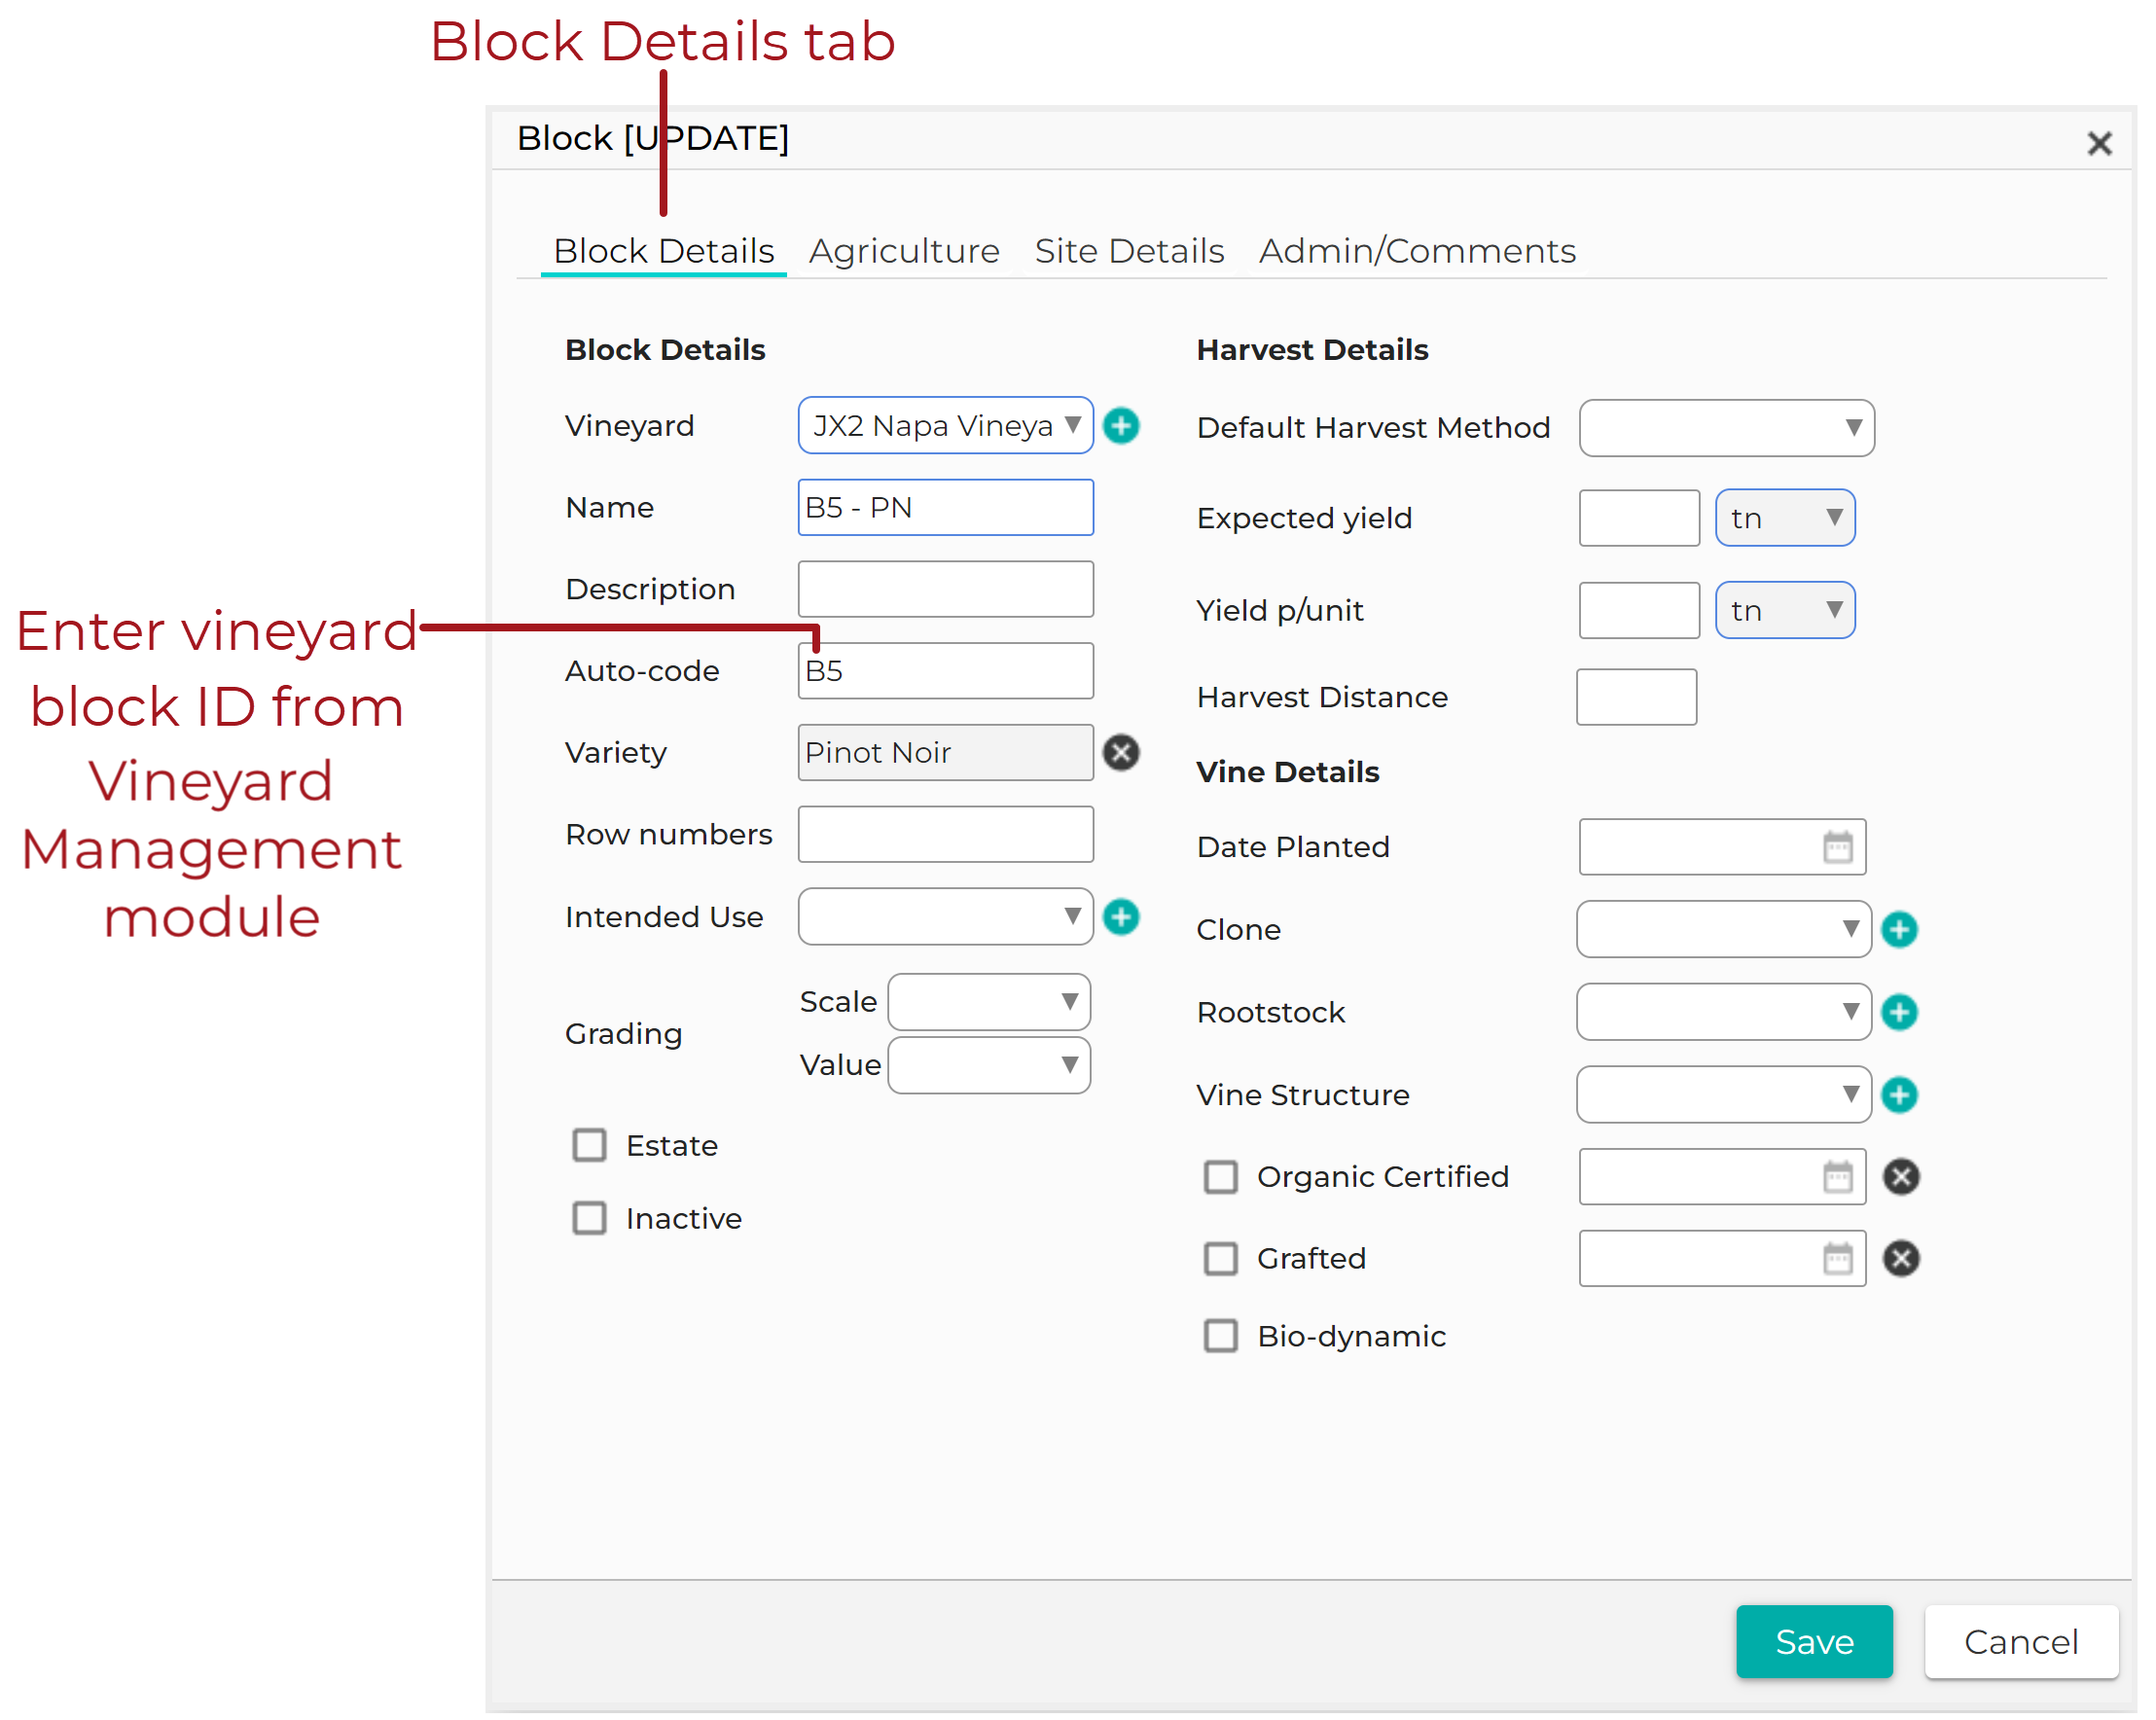Expand the Expected yield unit dropdown

(1785, 518)
